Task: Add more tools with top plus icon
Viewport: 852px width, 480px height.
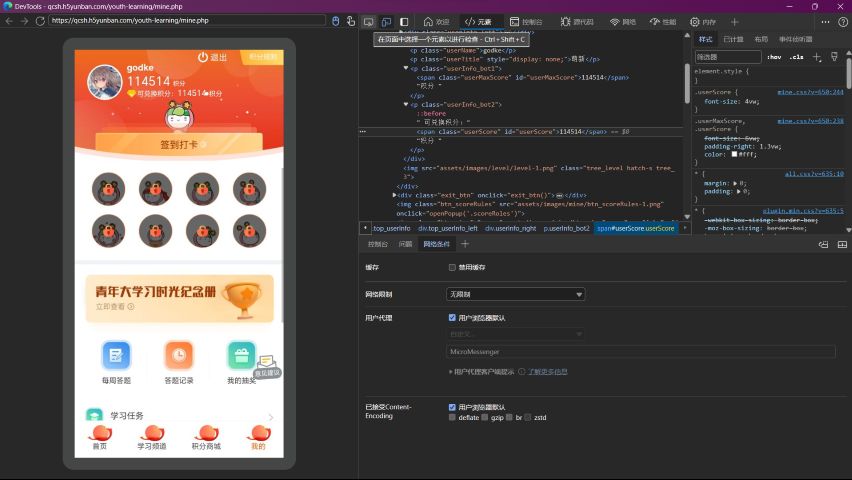Action: [735, 22]
